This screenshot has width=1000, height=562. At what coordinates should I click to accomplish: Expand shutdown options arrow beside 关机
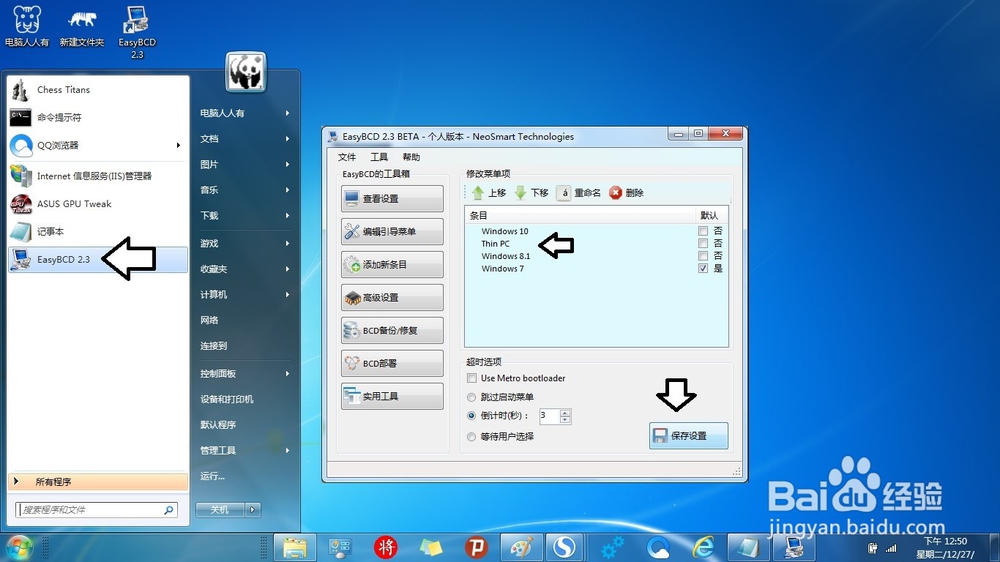click(253, 510)
